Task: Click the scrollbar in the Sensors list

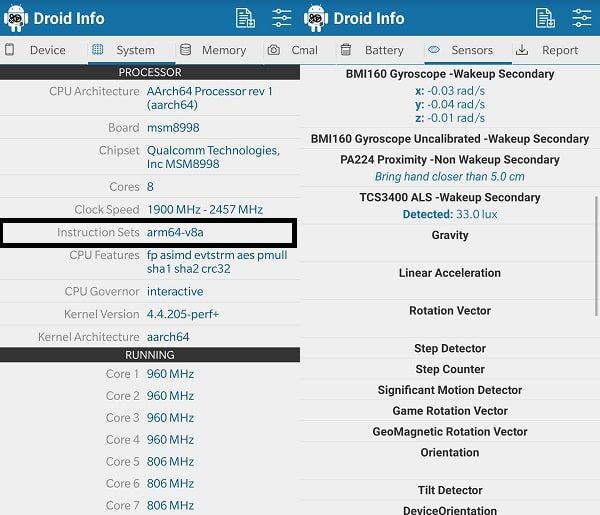Action: coord(596,256)
